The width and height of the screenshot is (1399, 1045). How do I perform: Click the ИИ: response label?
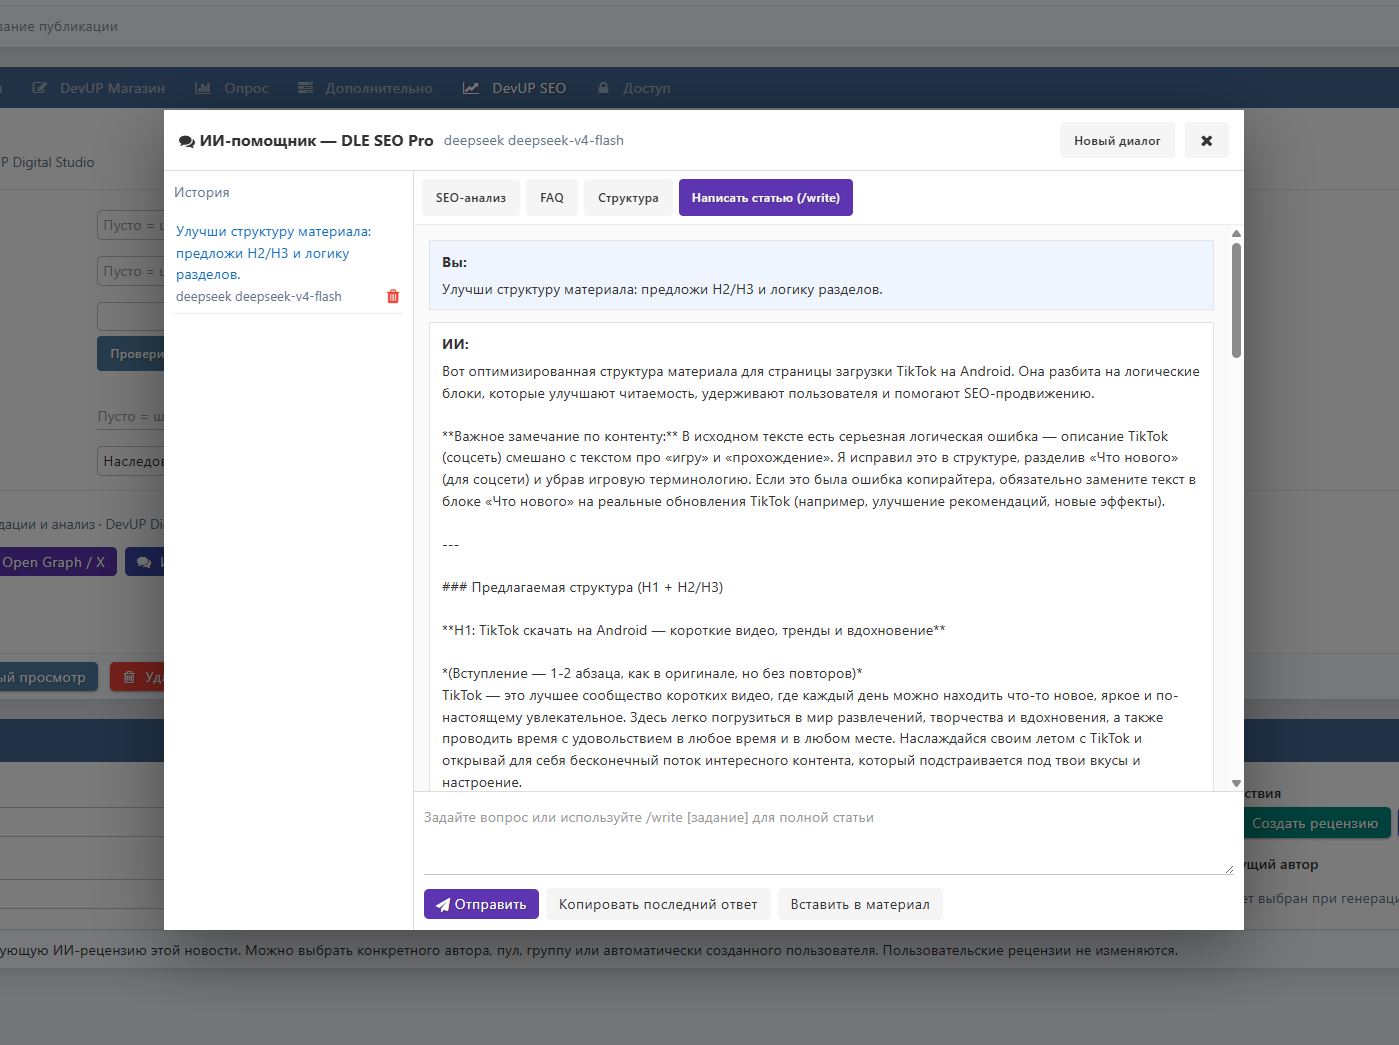(455, 344)
